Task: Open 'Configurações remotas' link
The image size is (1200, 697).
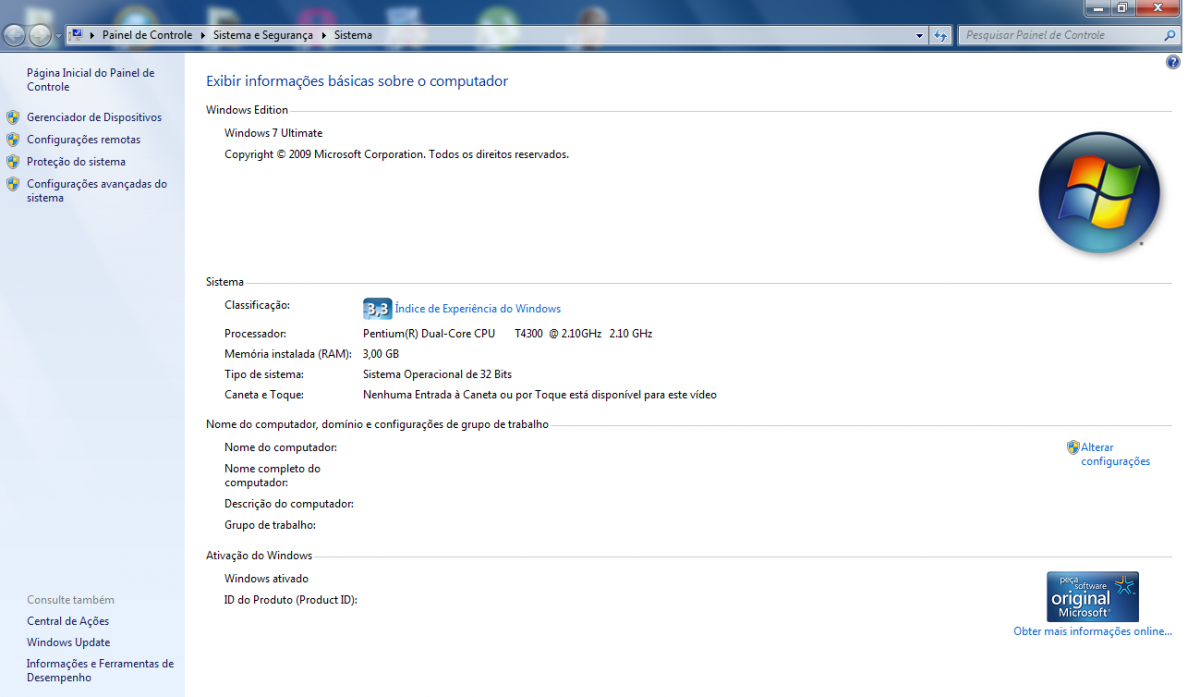Action: click(x=84, y=140)
